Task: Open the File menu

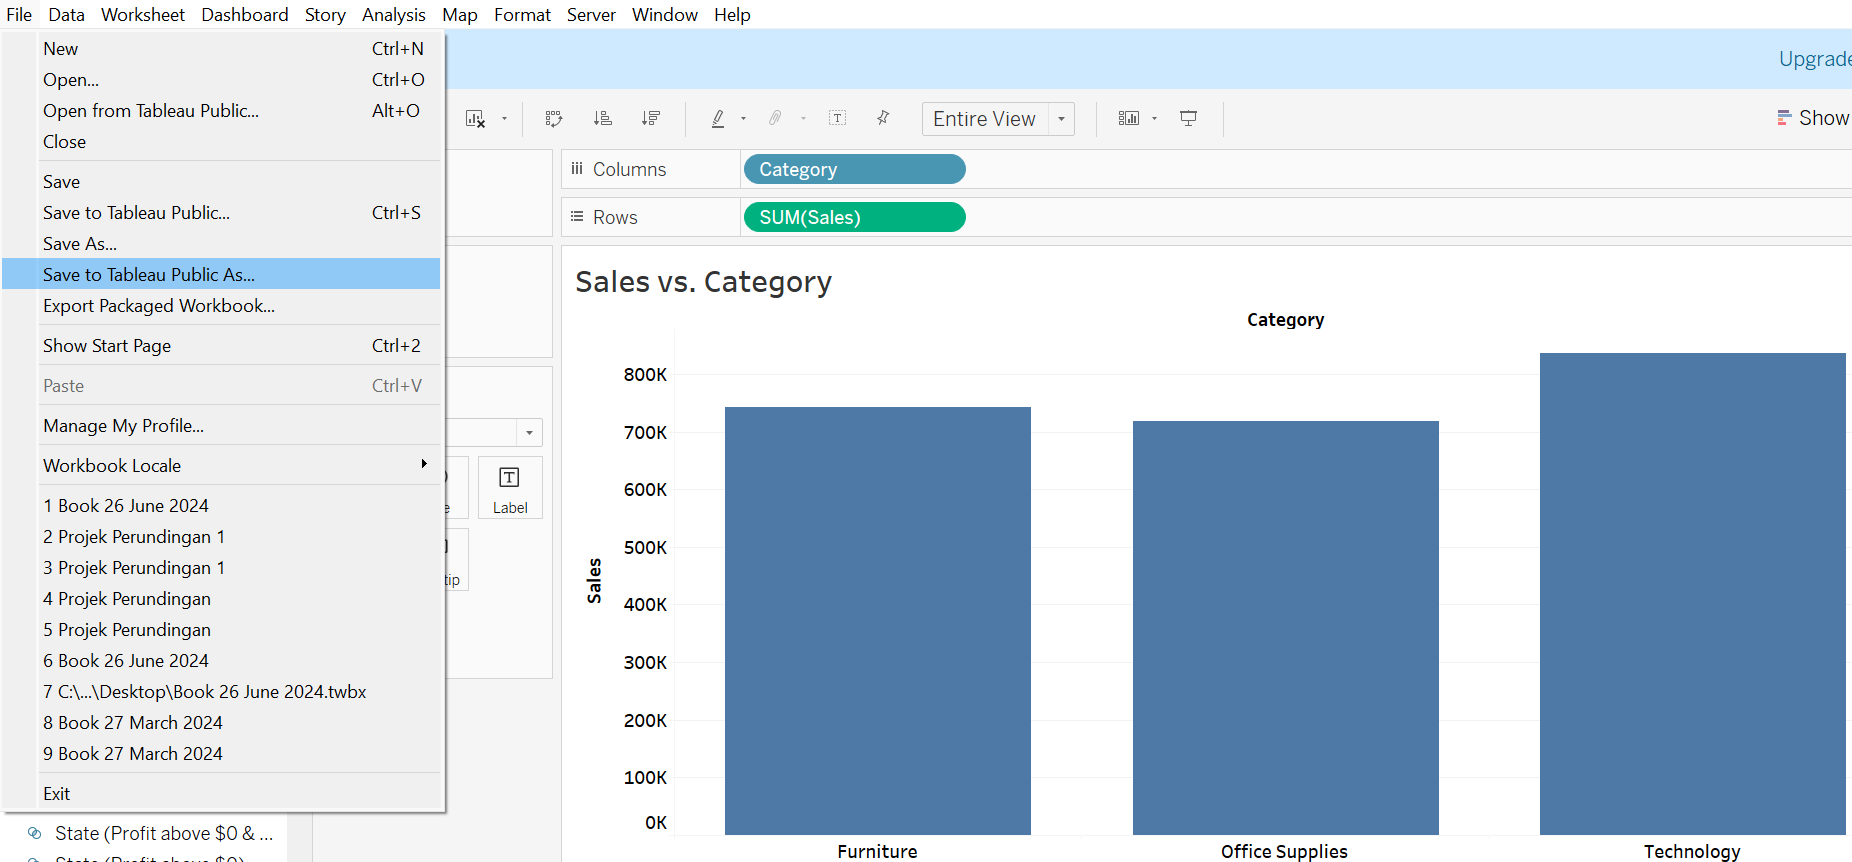Action: (19, 15)
